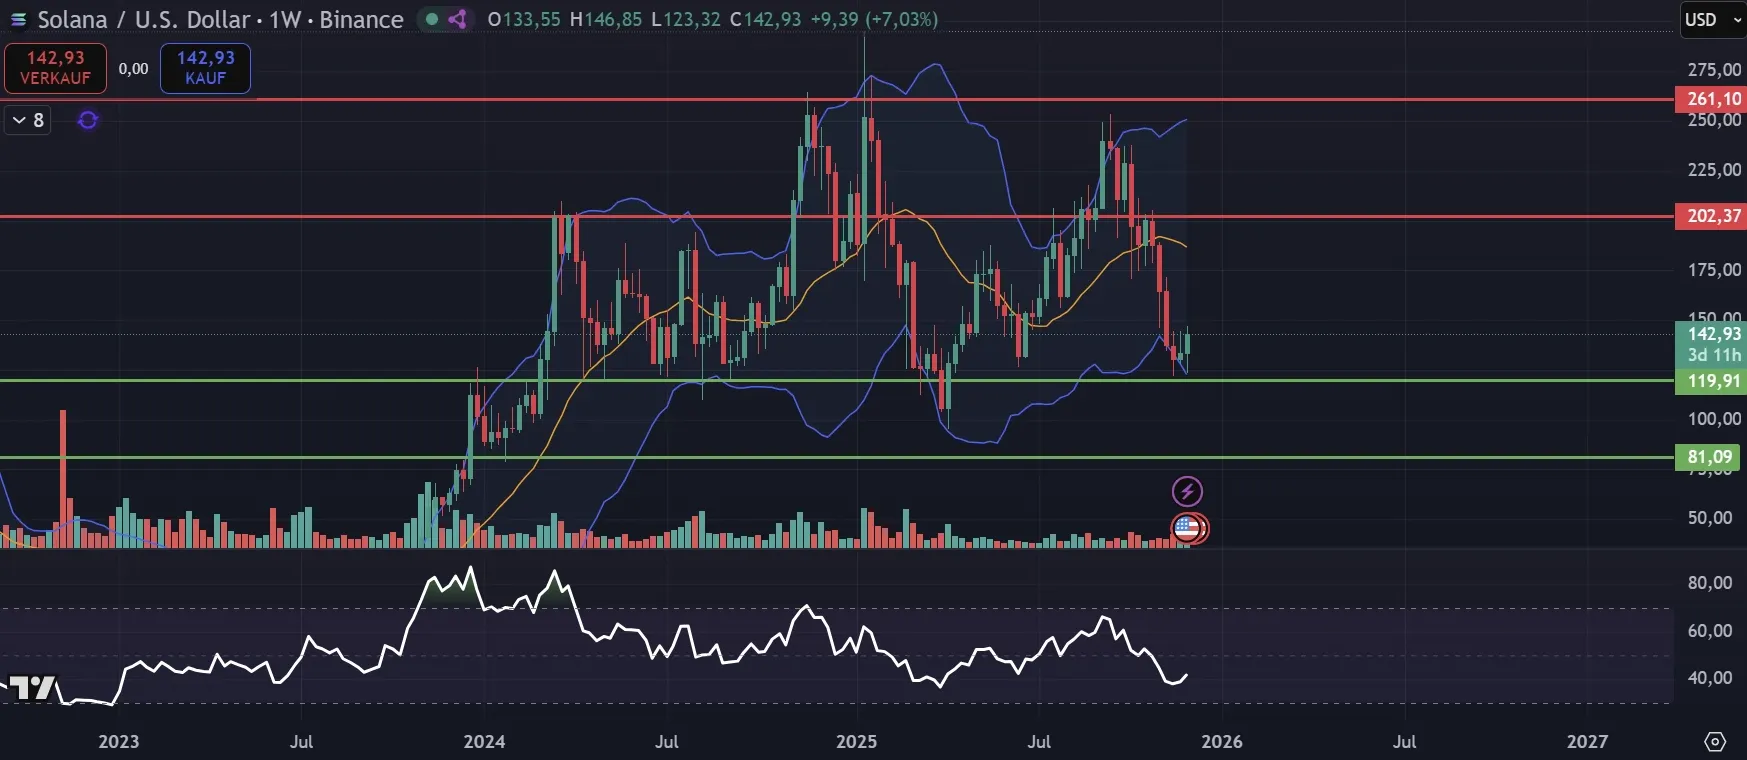Click the Solana / U.S. Dollar symbol title
Viewport: 1747px width, 760px height.
[x=220, y=19]
